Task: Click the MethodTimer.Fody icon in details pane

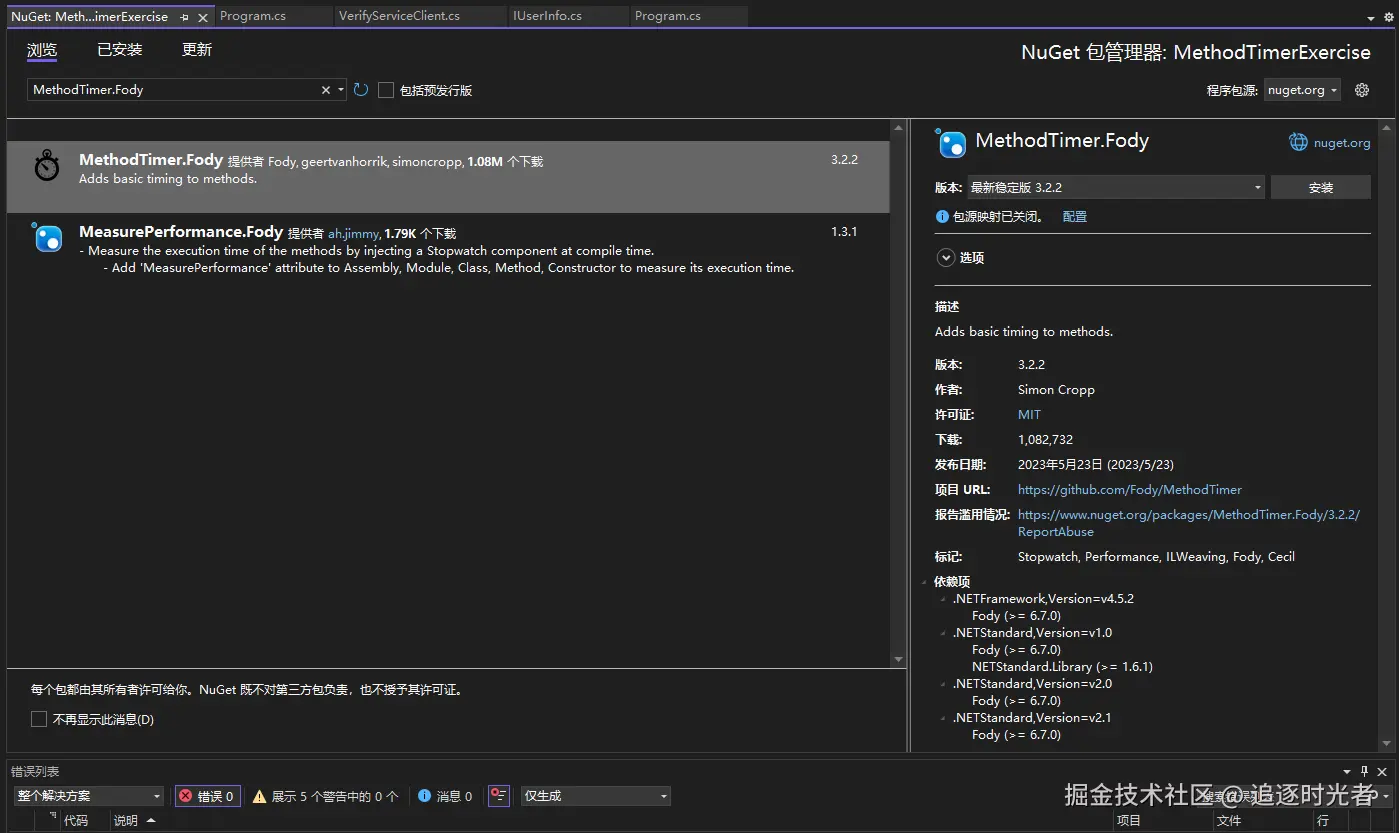Action: pos(951,143)
